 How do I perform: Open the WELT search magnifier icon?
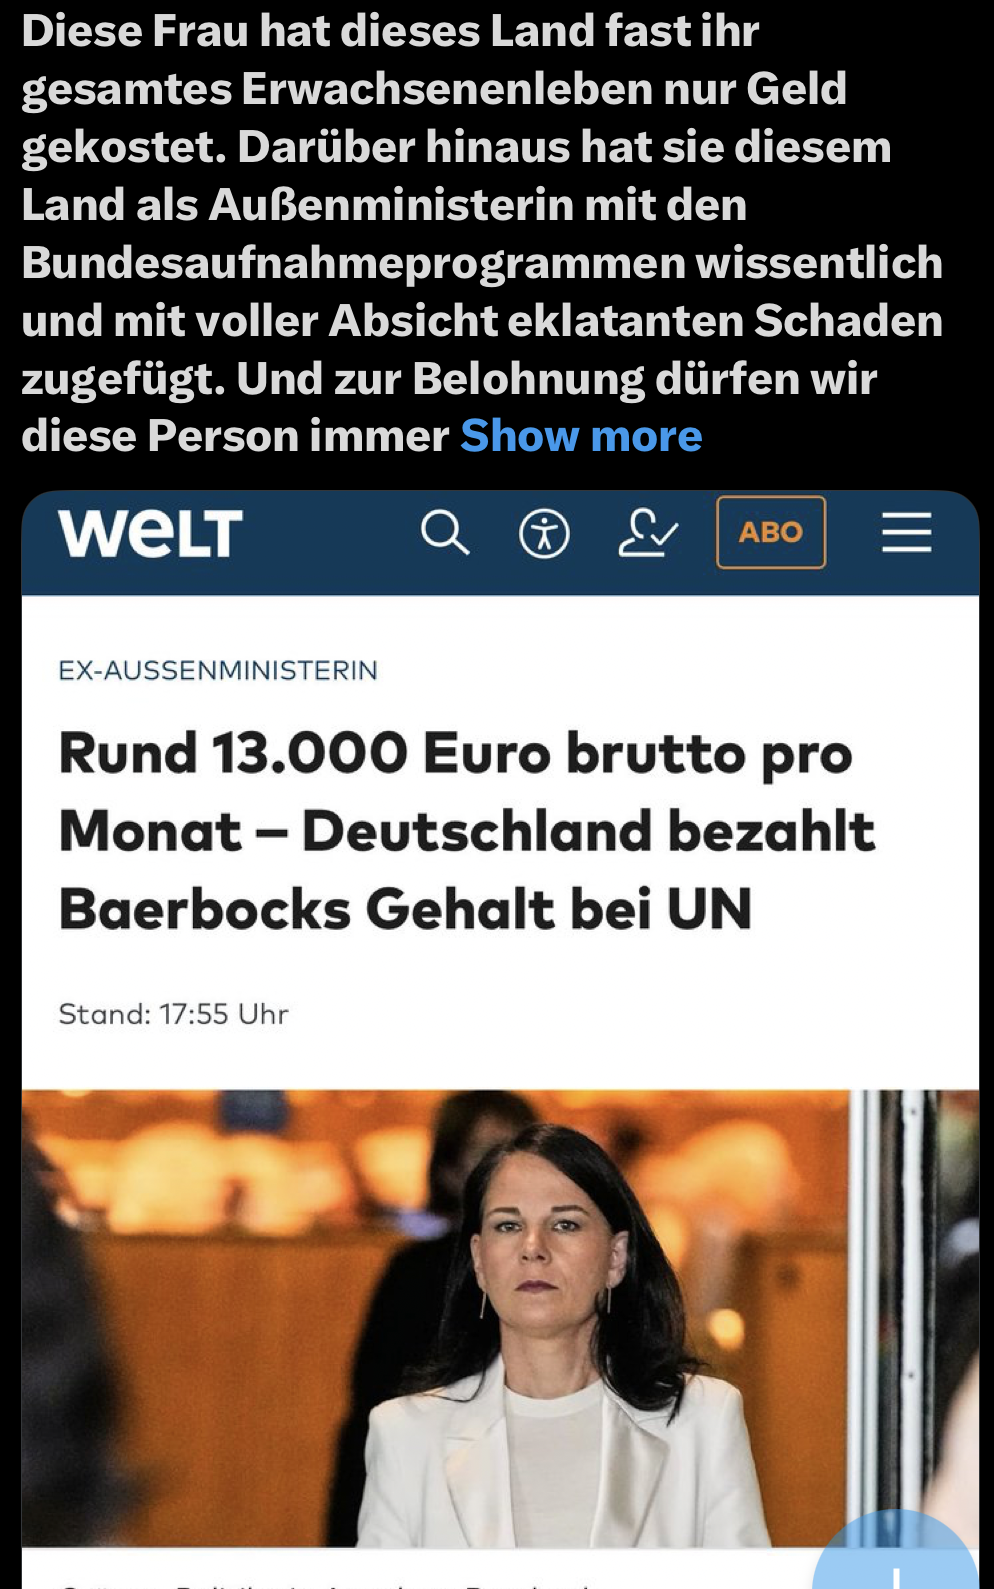point(444,532)
